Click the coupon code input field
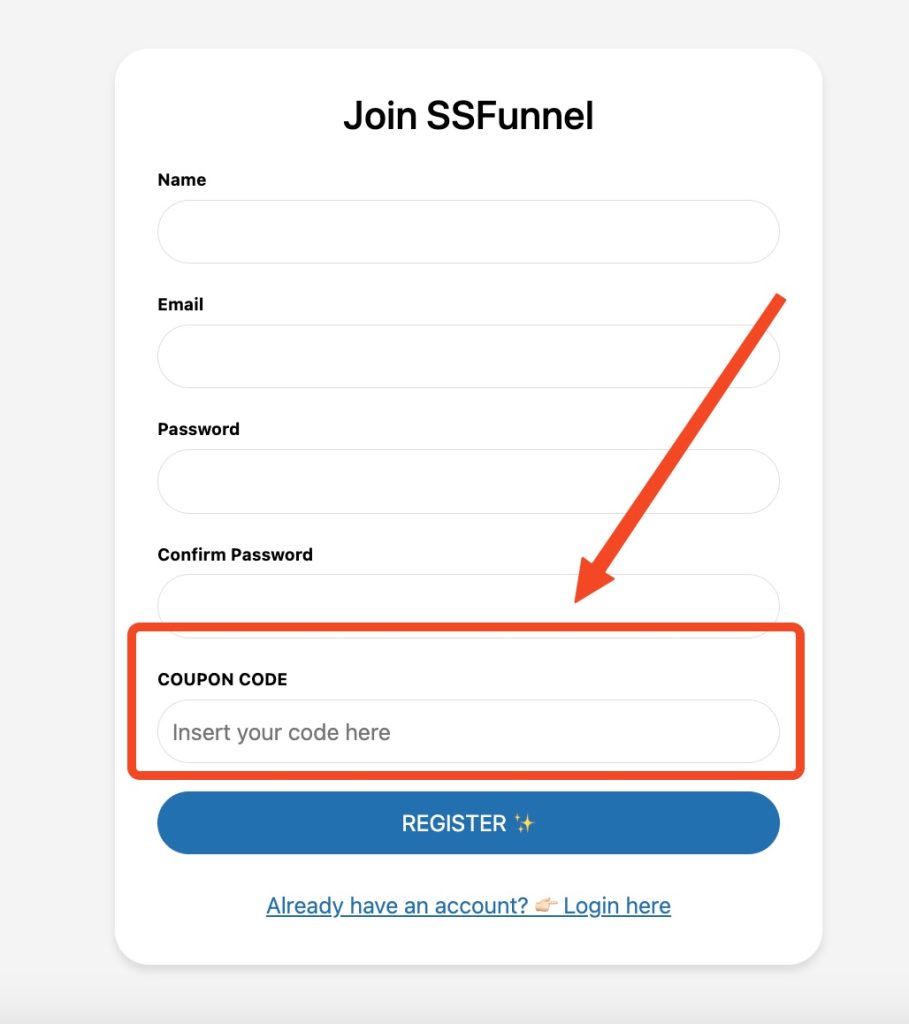The width and height of the screenshot is (909, 1024). pyautogui.click(x=468, y=732)
